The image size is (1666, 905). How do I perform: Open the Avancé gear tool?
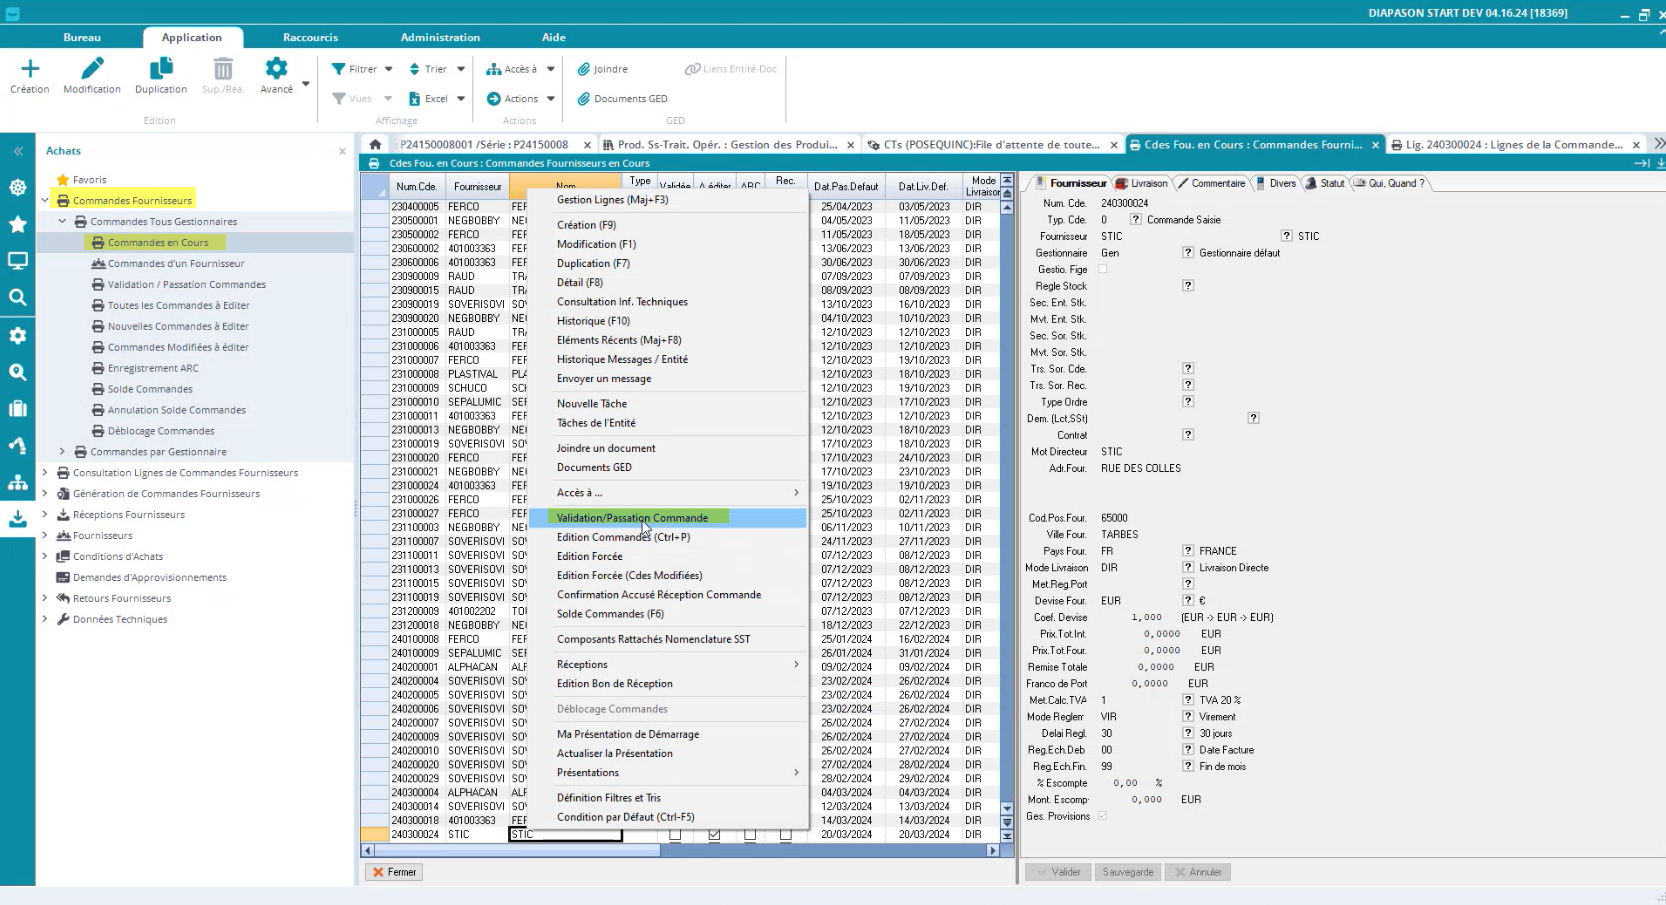point(276,69)
